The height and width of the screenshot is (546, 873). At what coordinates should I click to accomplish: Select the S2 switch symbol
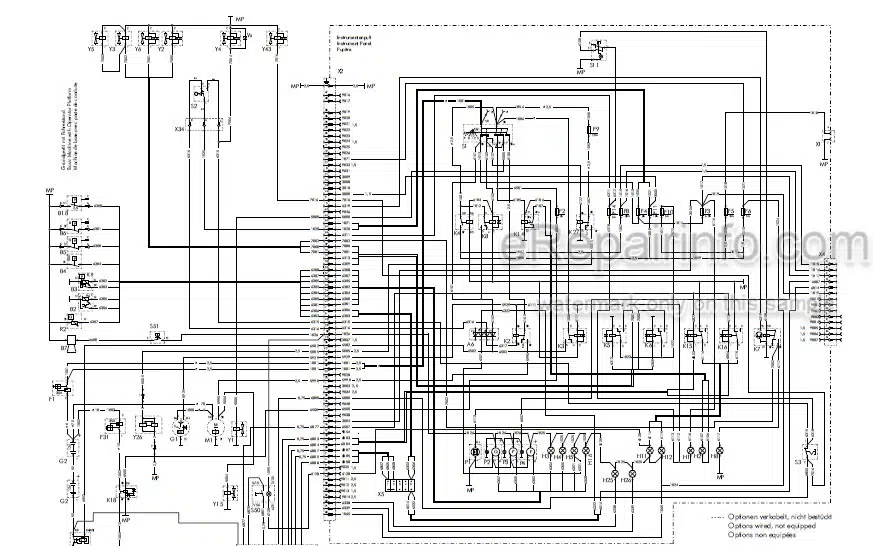point(203,94)
